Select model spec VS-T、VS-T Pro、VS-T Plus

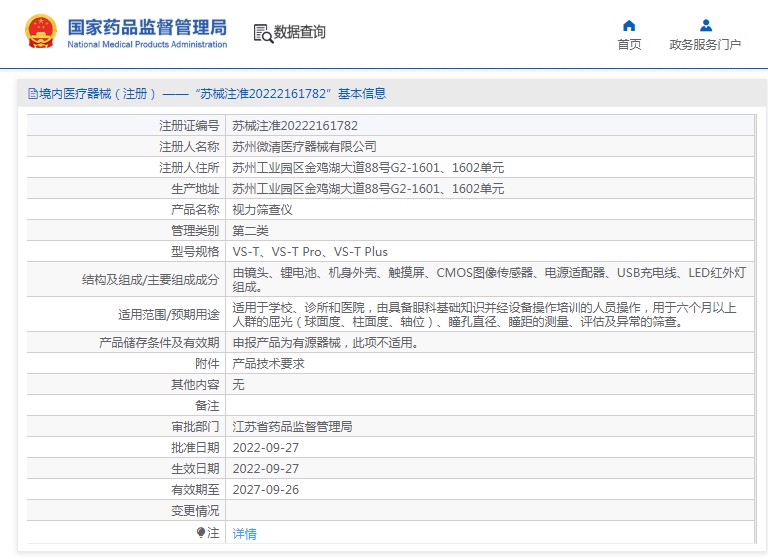(310, 252)
